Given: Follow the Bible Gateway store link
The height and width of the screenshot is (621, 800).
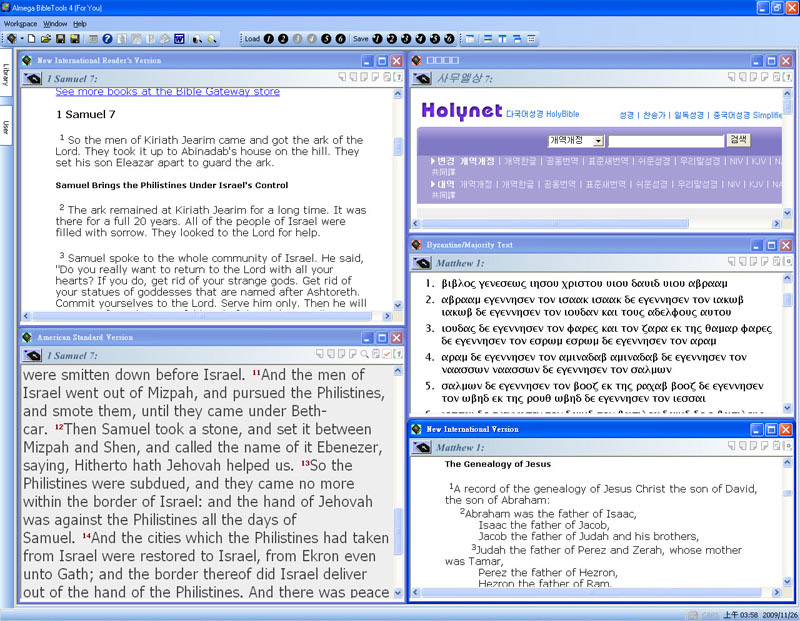Looking at the screenshot, I should pyautogui.click(x=167, y=91).
